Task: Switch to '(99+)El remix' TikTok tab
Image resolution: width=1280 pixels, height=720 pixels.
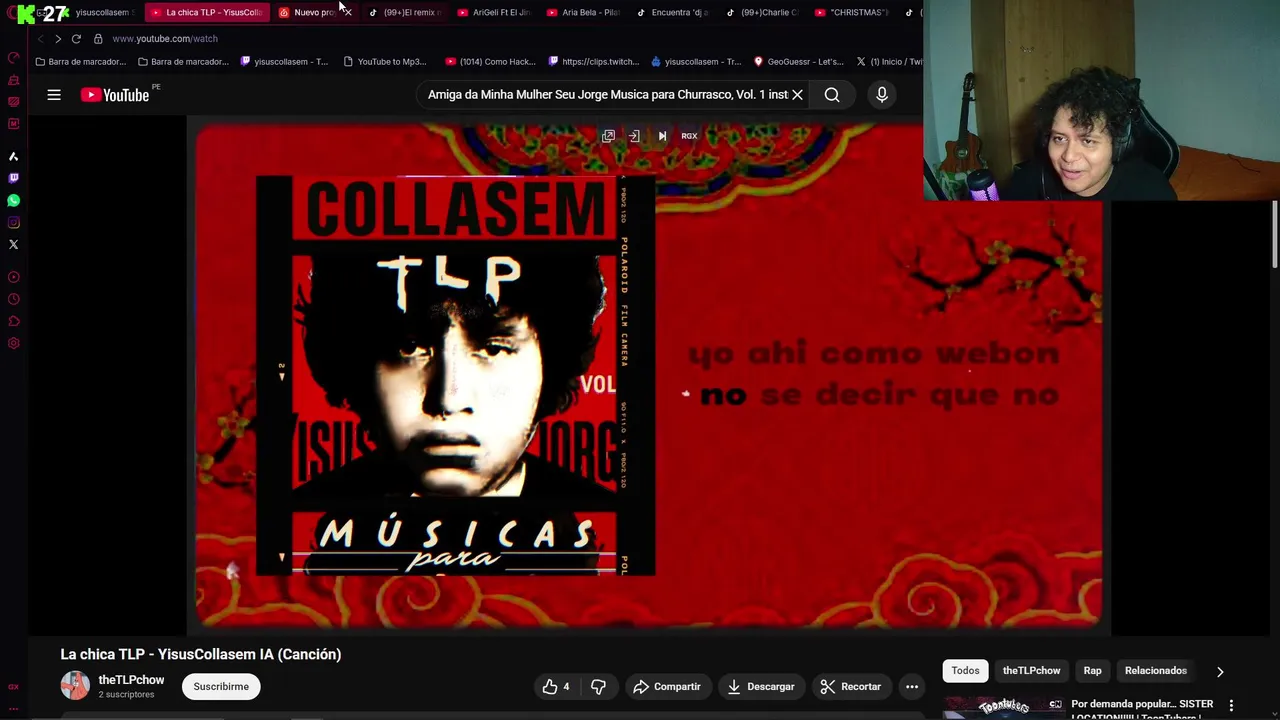Action: [404, 12]
